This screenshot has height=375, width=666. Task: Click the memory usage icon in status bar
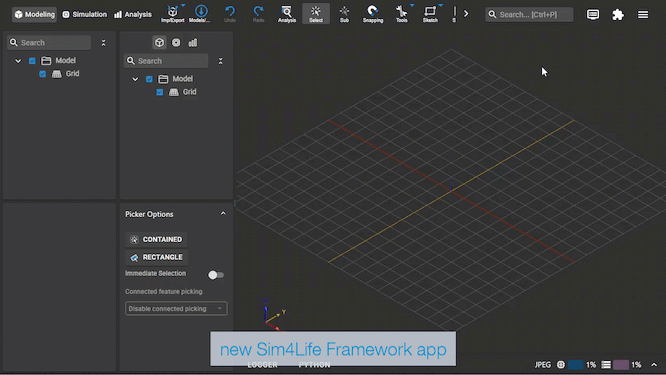606,365
